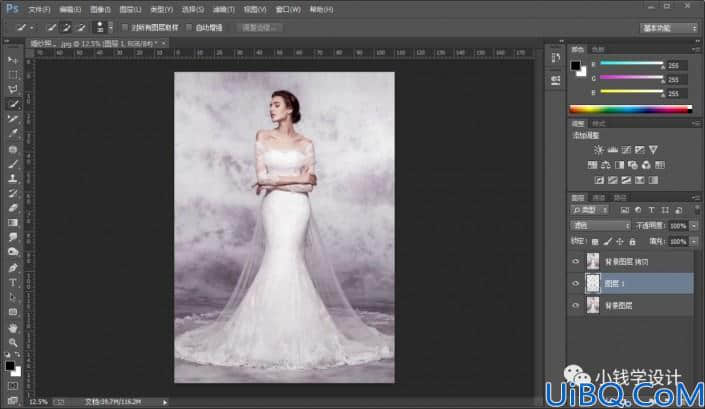Hide the top background copy layer
This screenshot has height=409, width=705.
tap(576, 261)
